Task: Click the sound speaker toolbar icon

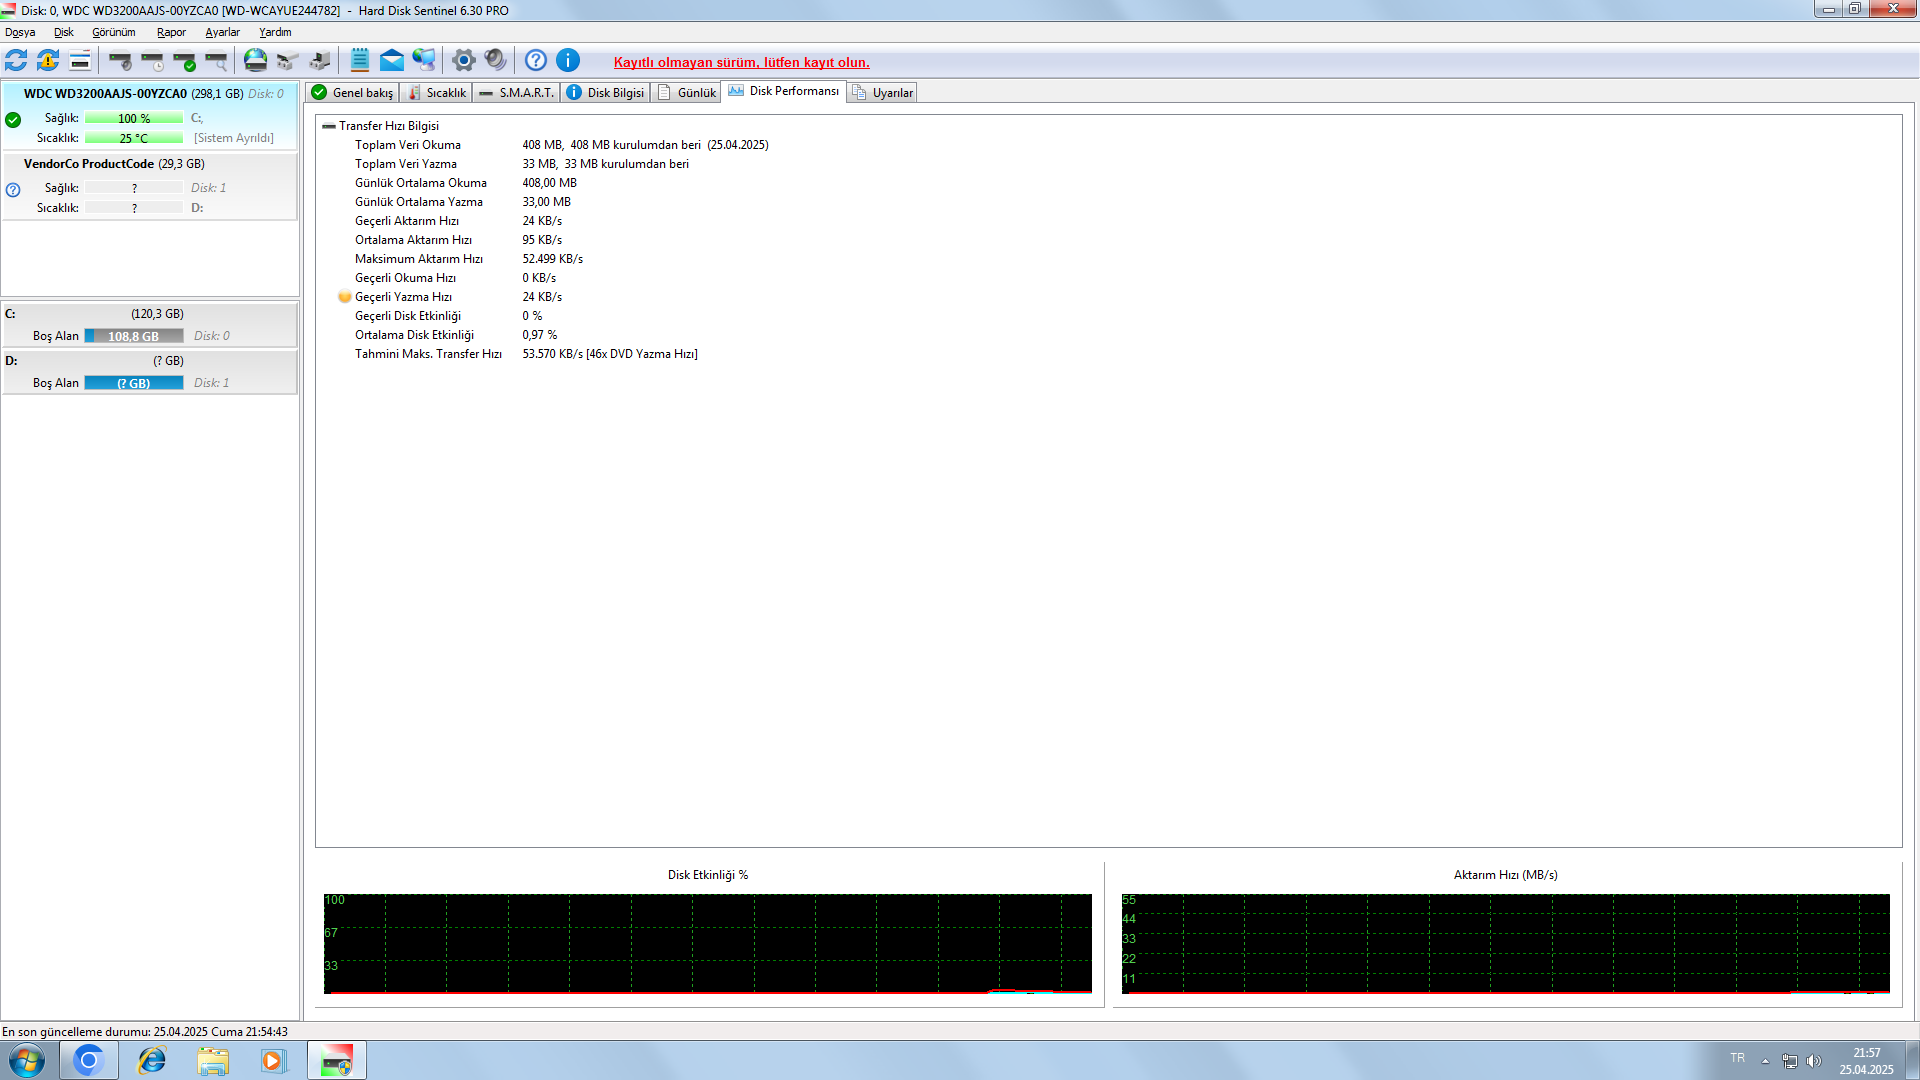Action: 495,61
